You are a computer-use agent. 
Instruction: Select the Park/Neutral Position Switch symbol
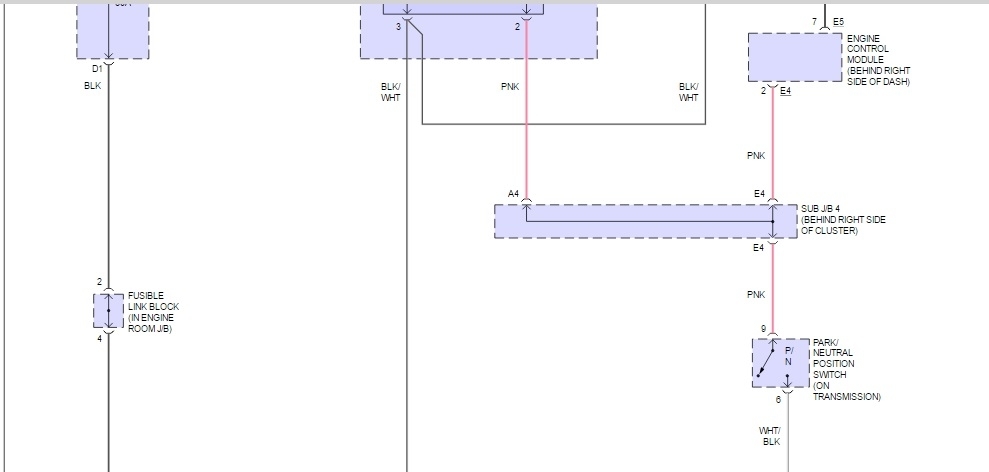[x=780, y=363]
